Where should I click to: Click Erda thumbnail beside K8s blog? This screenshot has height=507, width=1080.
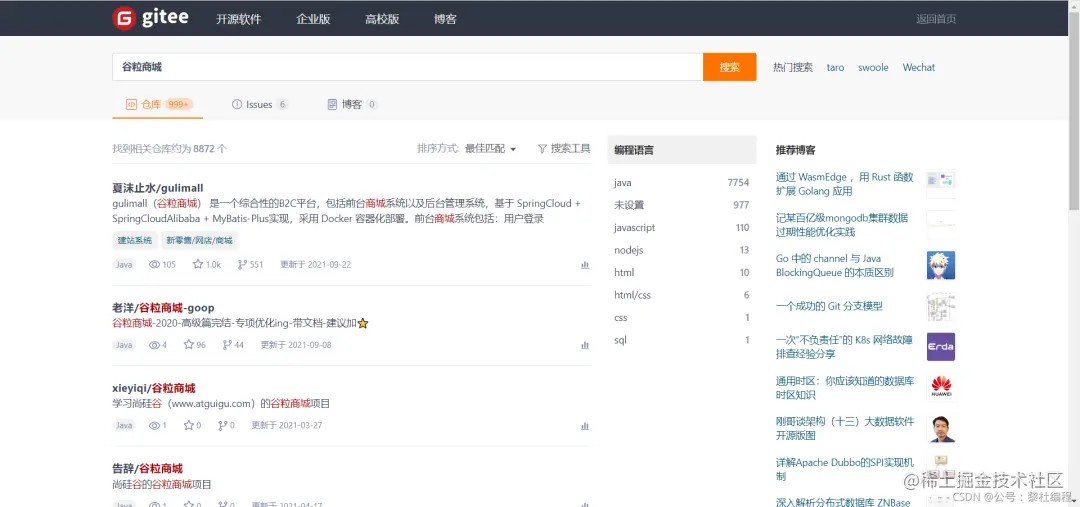pyautogui.click(x=941, y=346)
